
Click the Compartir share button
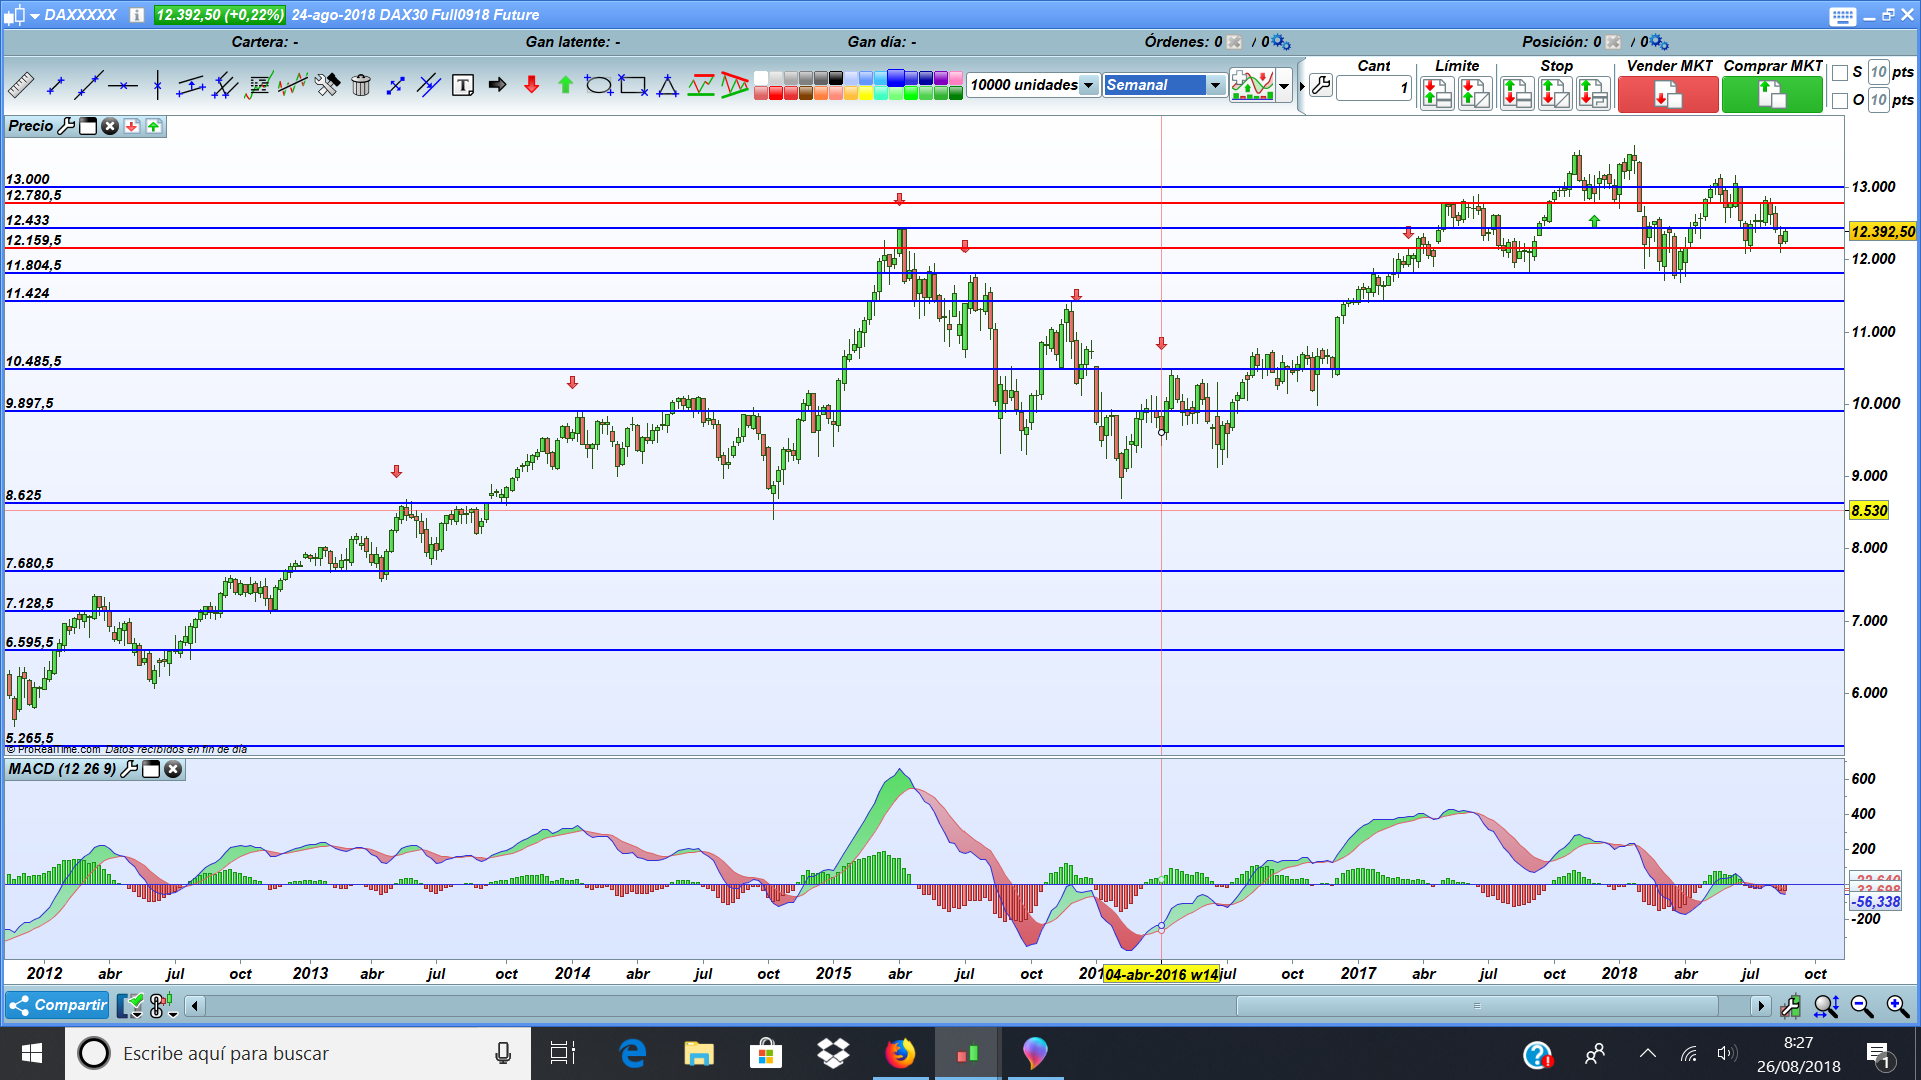pos(57,1005)
